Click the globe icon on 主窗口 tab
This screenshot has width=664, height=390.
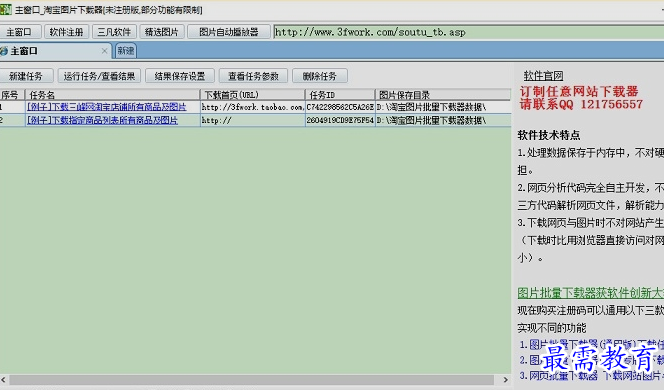[4, 51]
